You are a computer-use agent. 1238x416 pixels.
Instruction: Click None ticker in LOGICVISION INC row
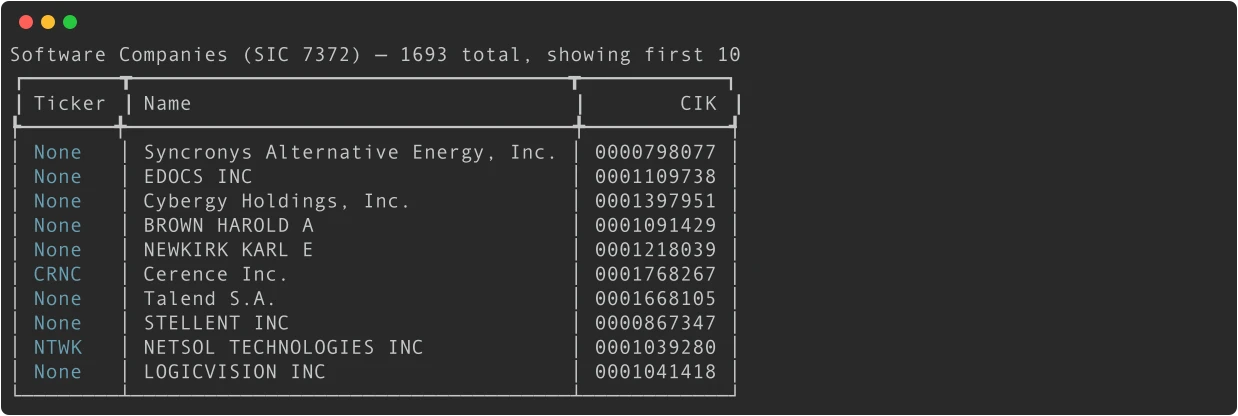[58, 372]
